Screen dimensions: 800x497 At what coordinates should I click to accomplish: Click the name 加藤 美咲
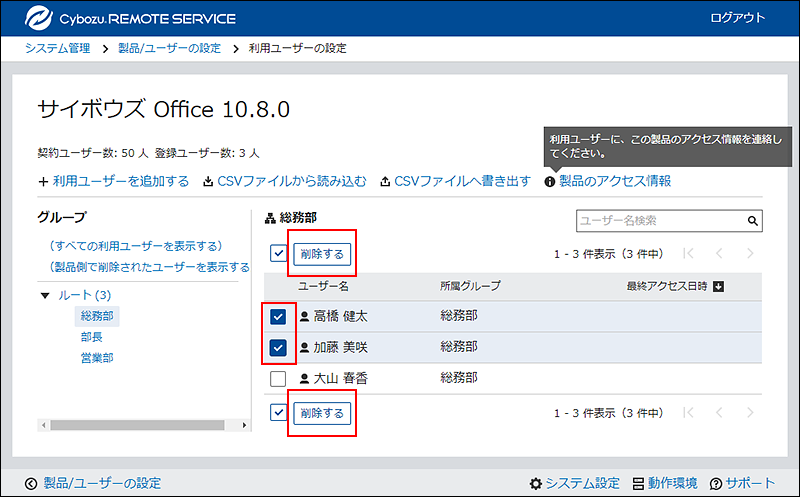(340, 347)
